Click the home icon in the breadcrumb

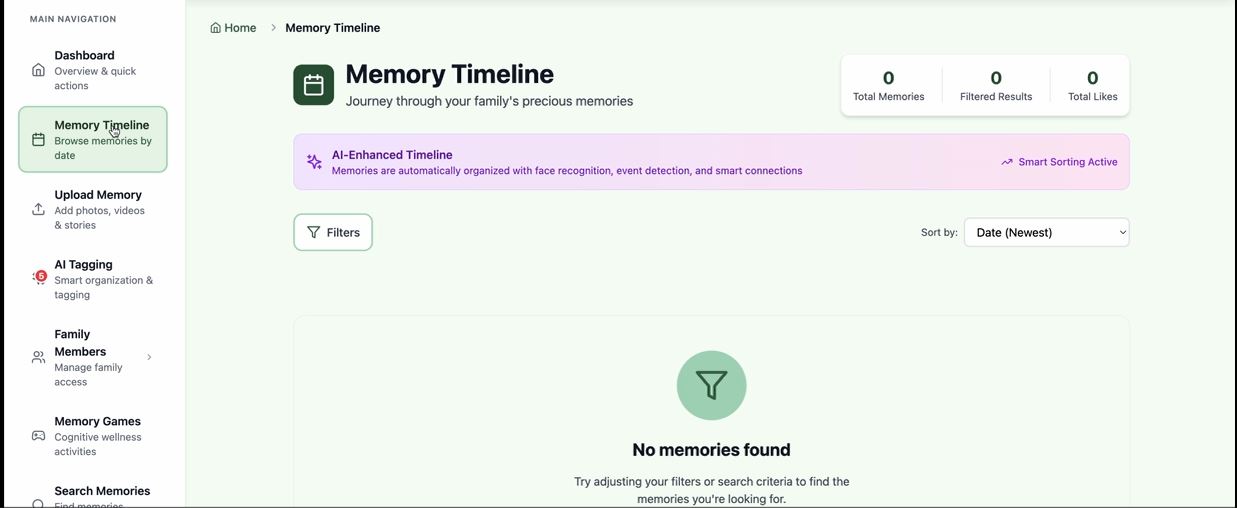(x=215, y=28)
